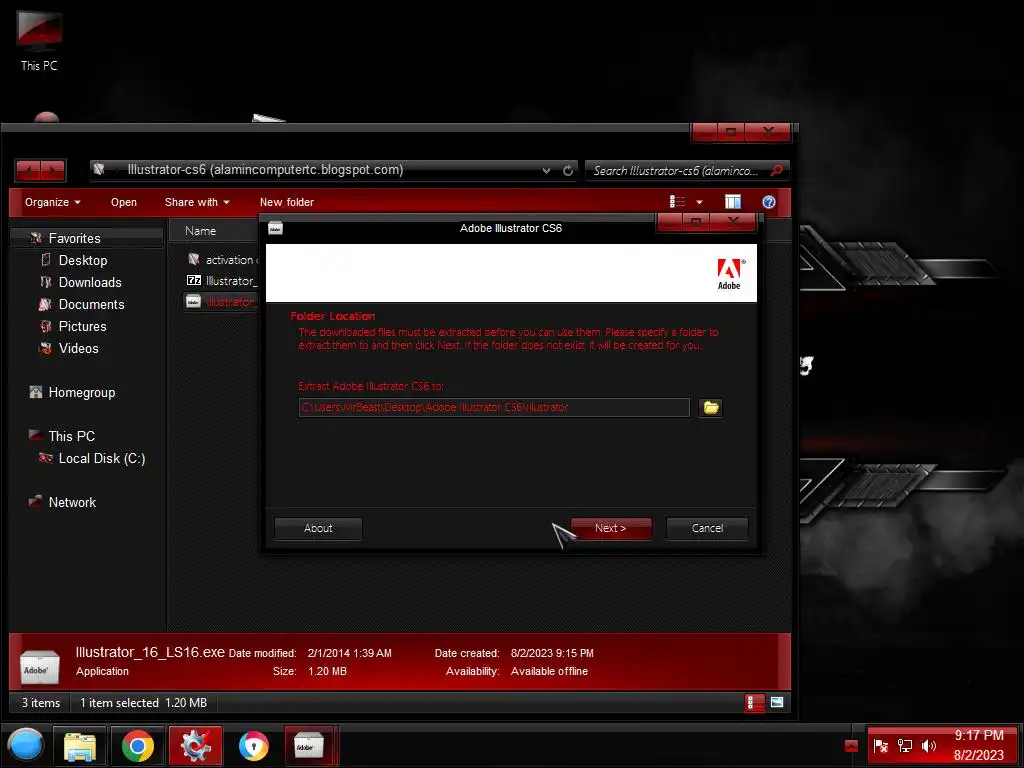
Task: Select Network in the navigation pane
Action: point(72,502)
